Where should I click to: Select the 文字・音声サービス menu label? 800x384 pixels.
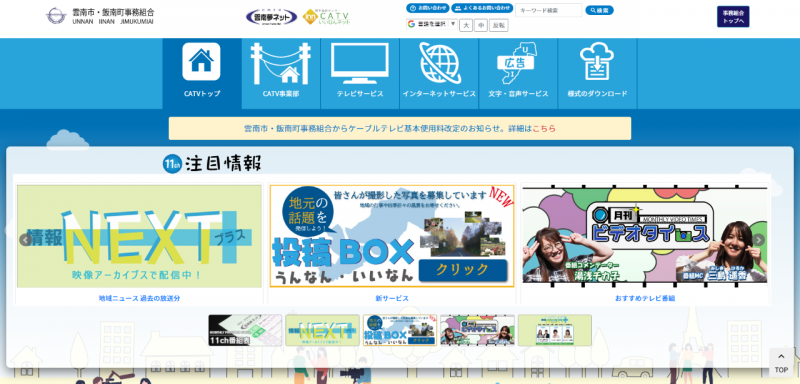(x=518, y=94)
